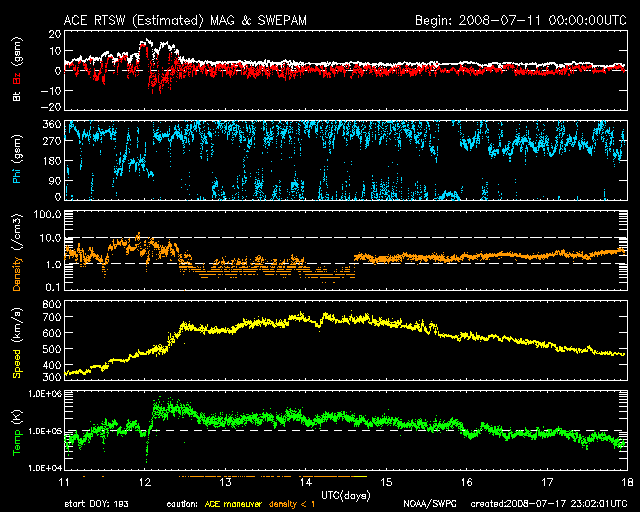
Task: Click the green Temp (K) axis label
Action: [18, 430]
